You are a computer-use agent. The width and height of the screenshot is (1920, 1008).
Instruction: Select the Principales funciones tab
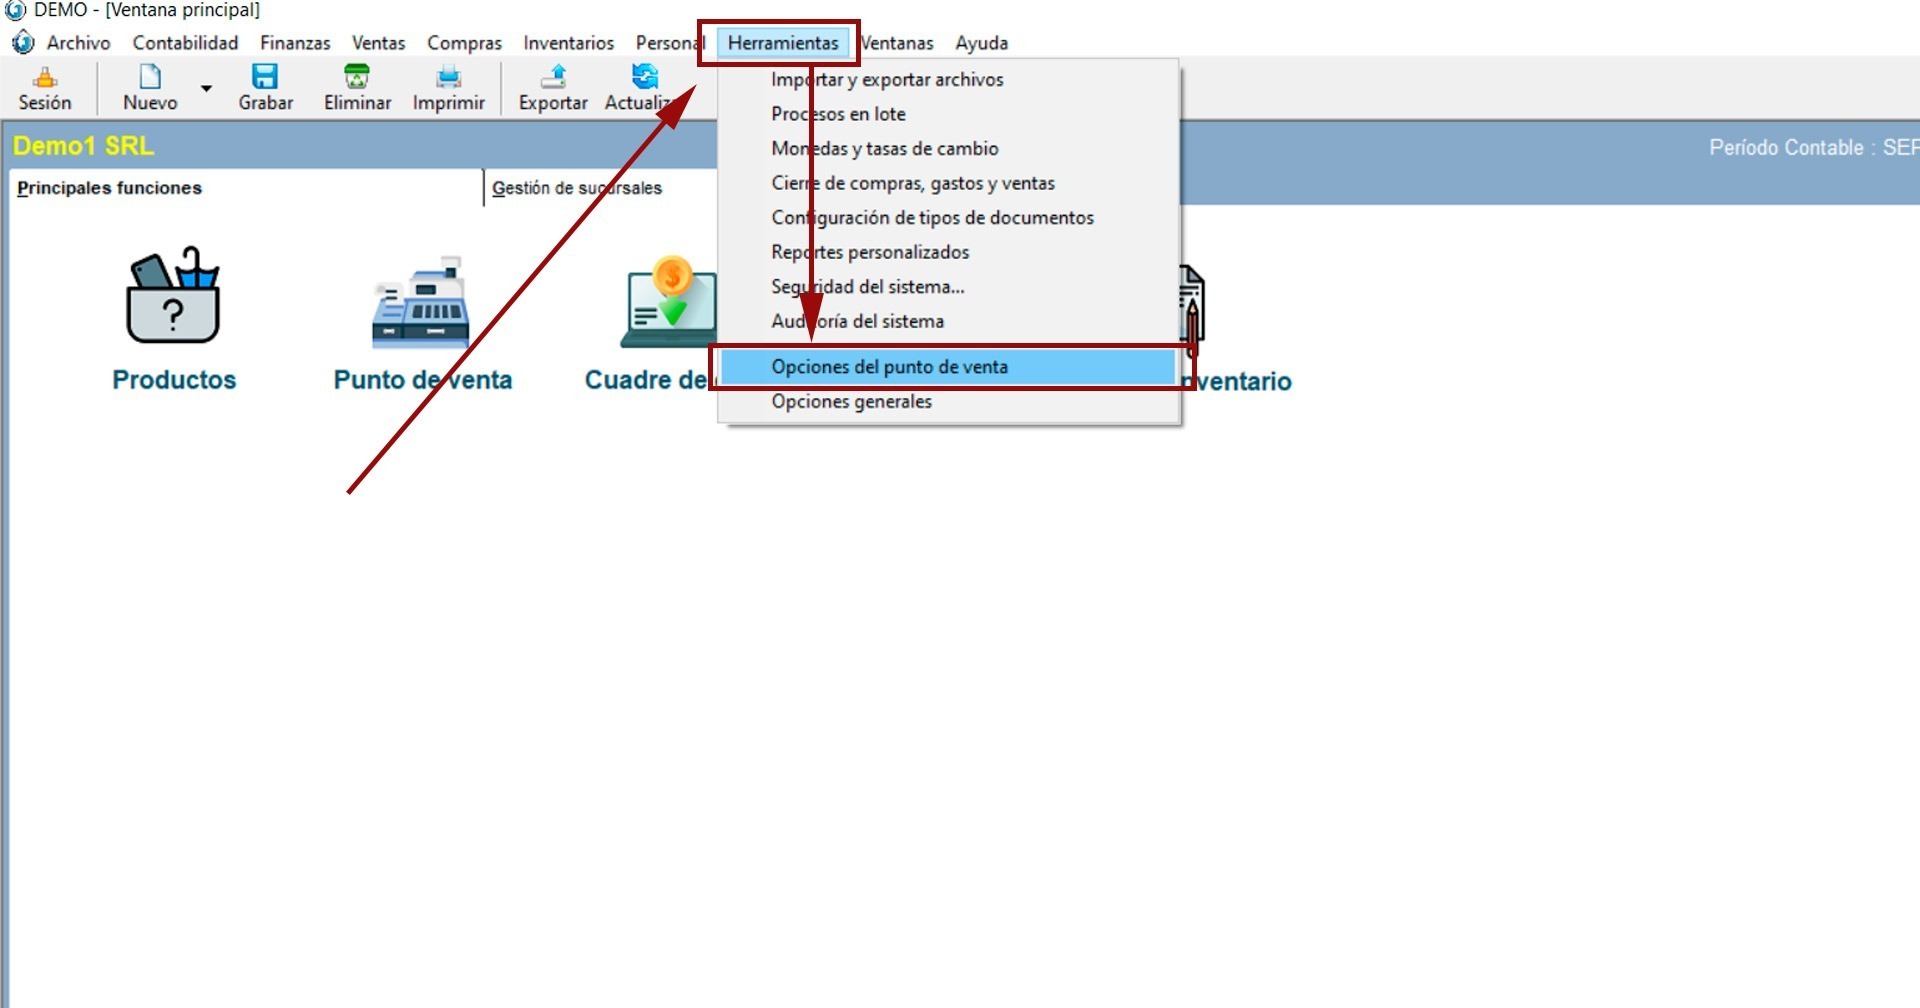coord(110,188)
